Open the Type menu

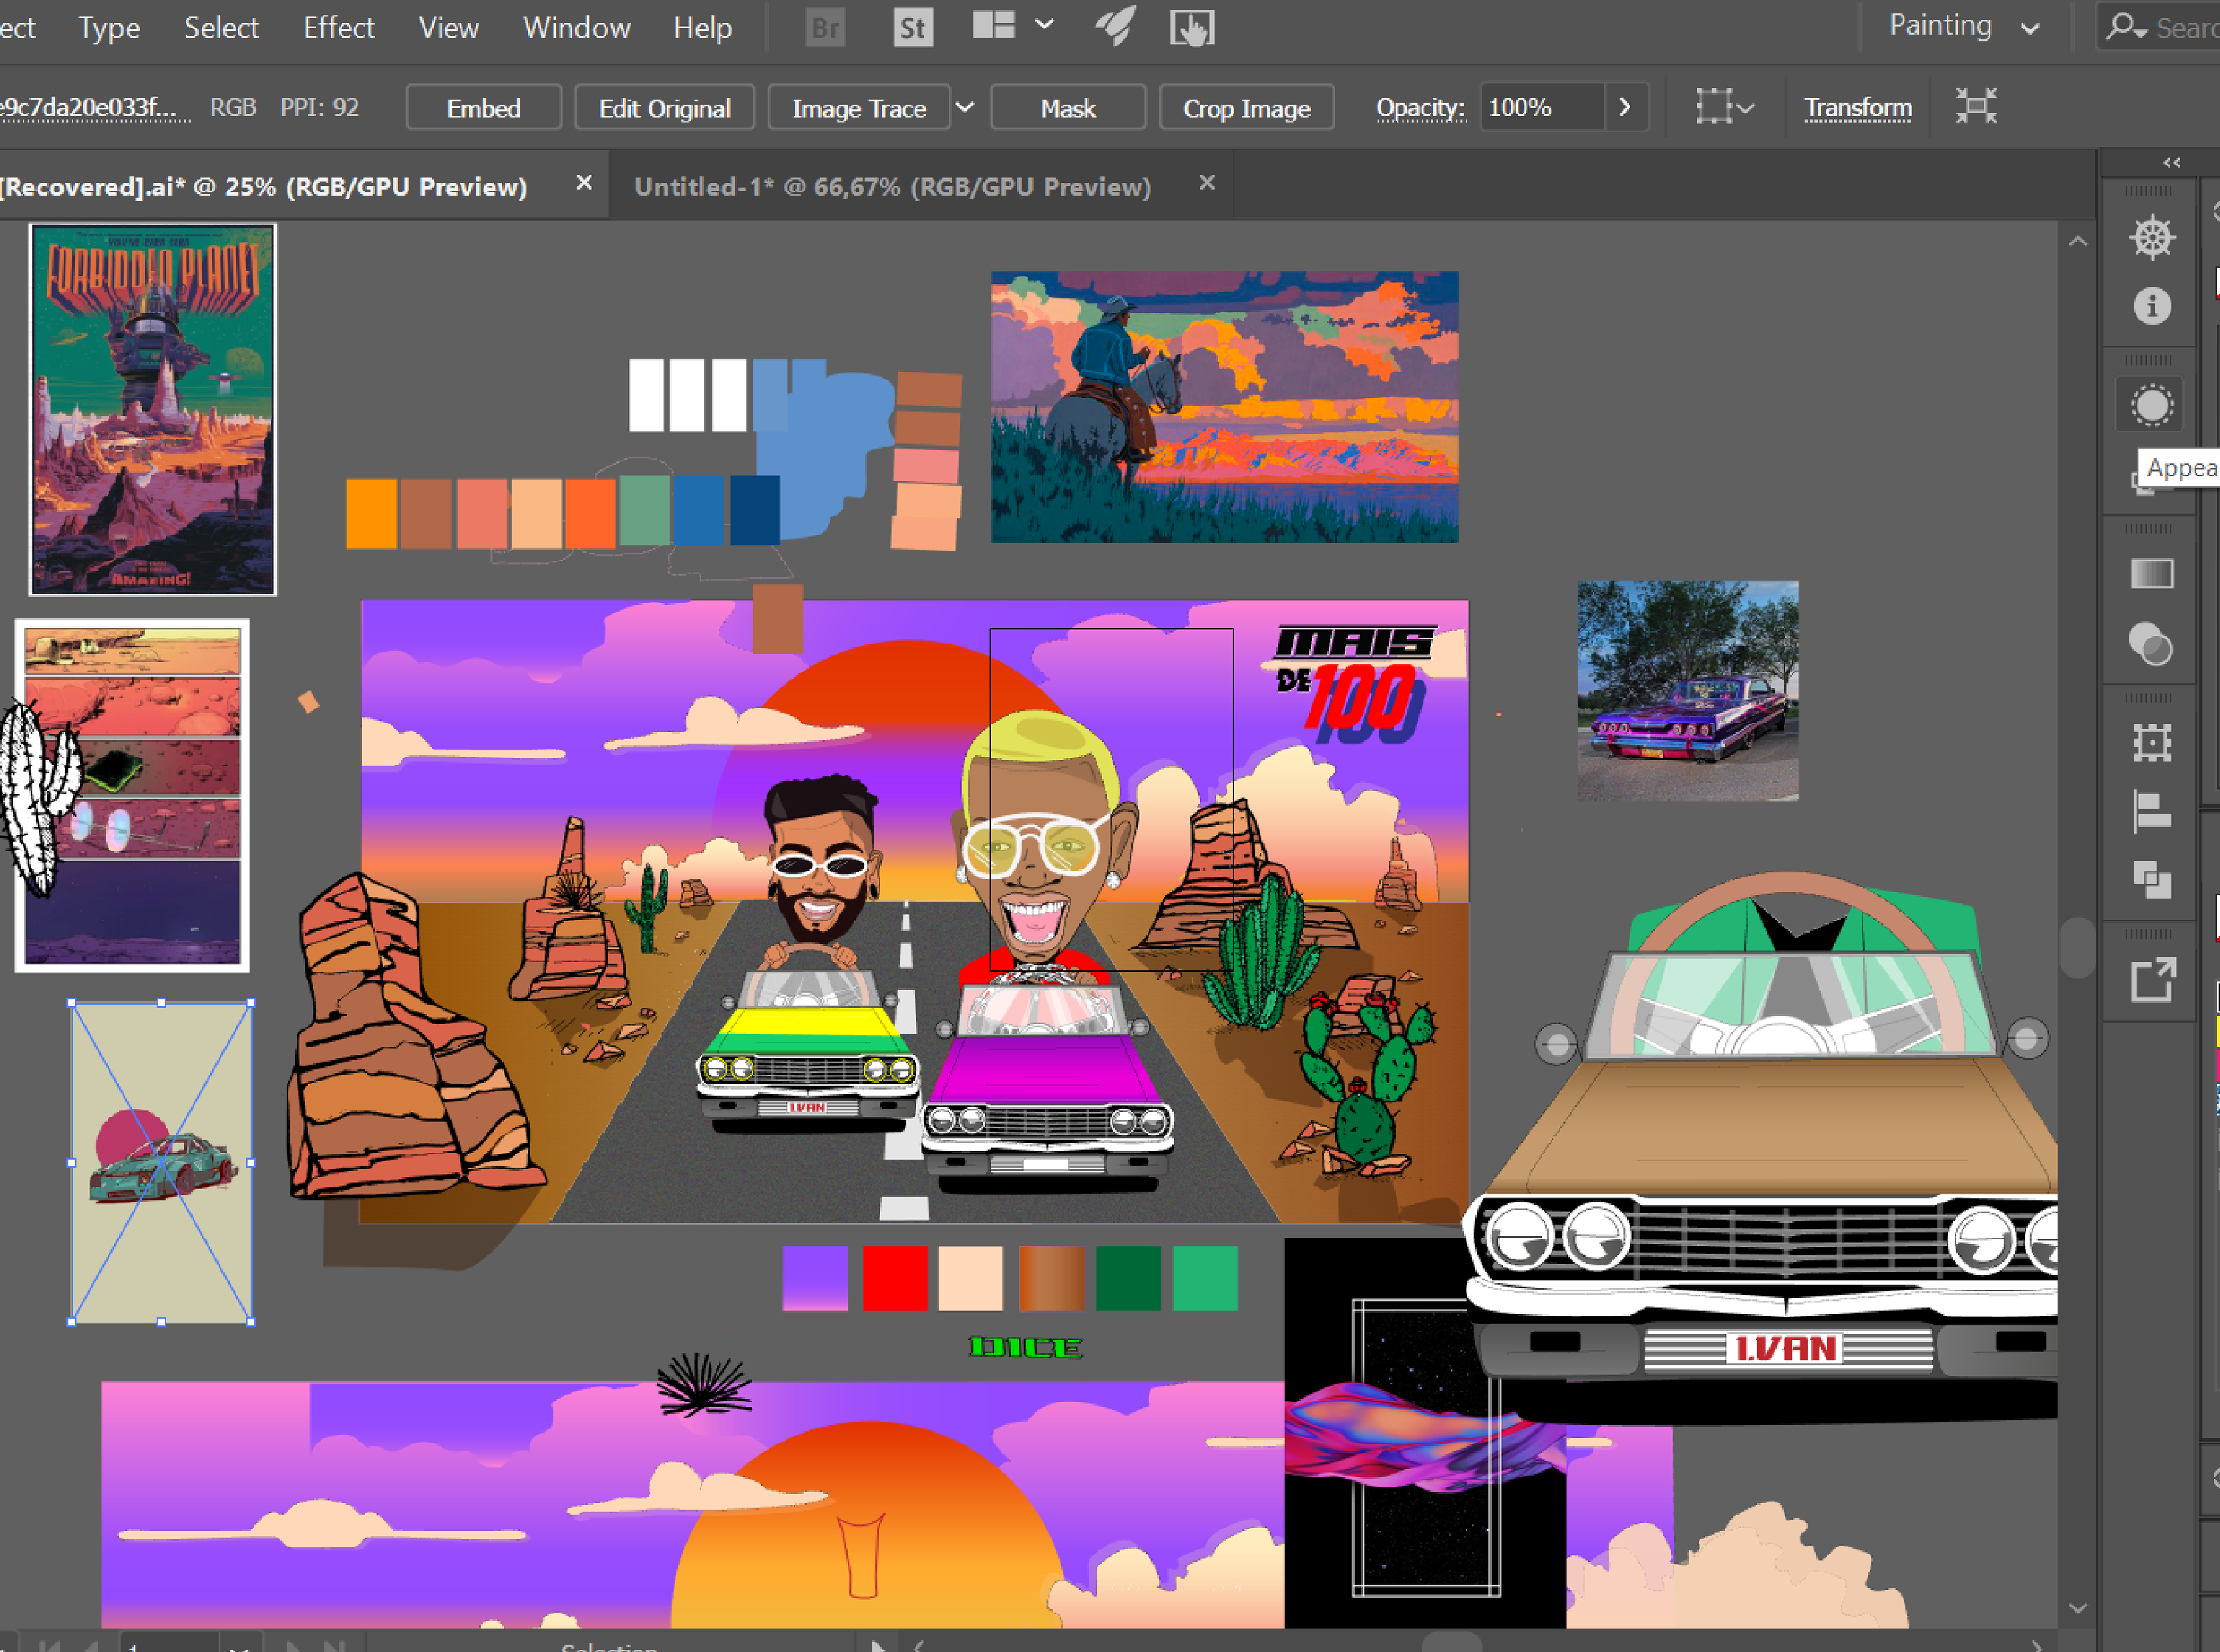point(109,28)
